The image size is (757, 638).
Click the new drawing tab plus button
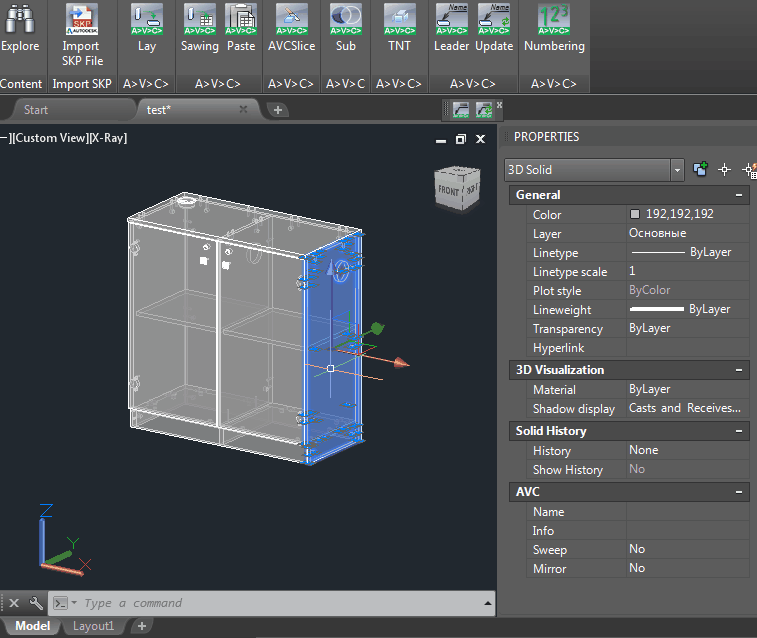[278, 110]
